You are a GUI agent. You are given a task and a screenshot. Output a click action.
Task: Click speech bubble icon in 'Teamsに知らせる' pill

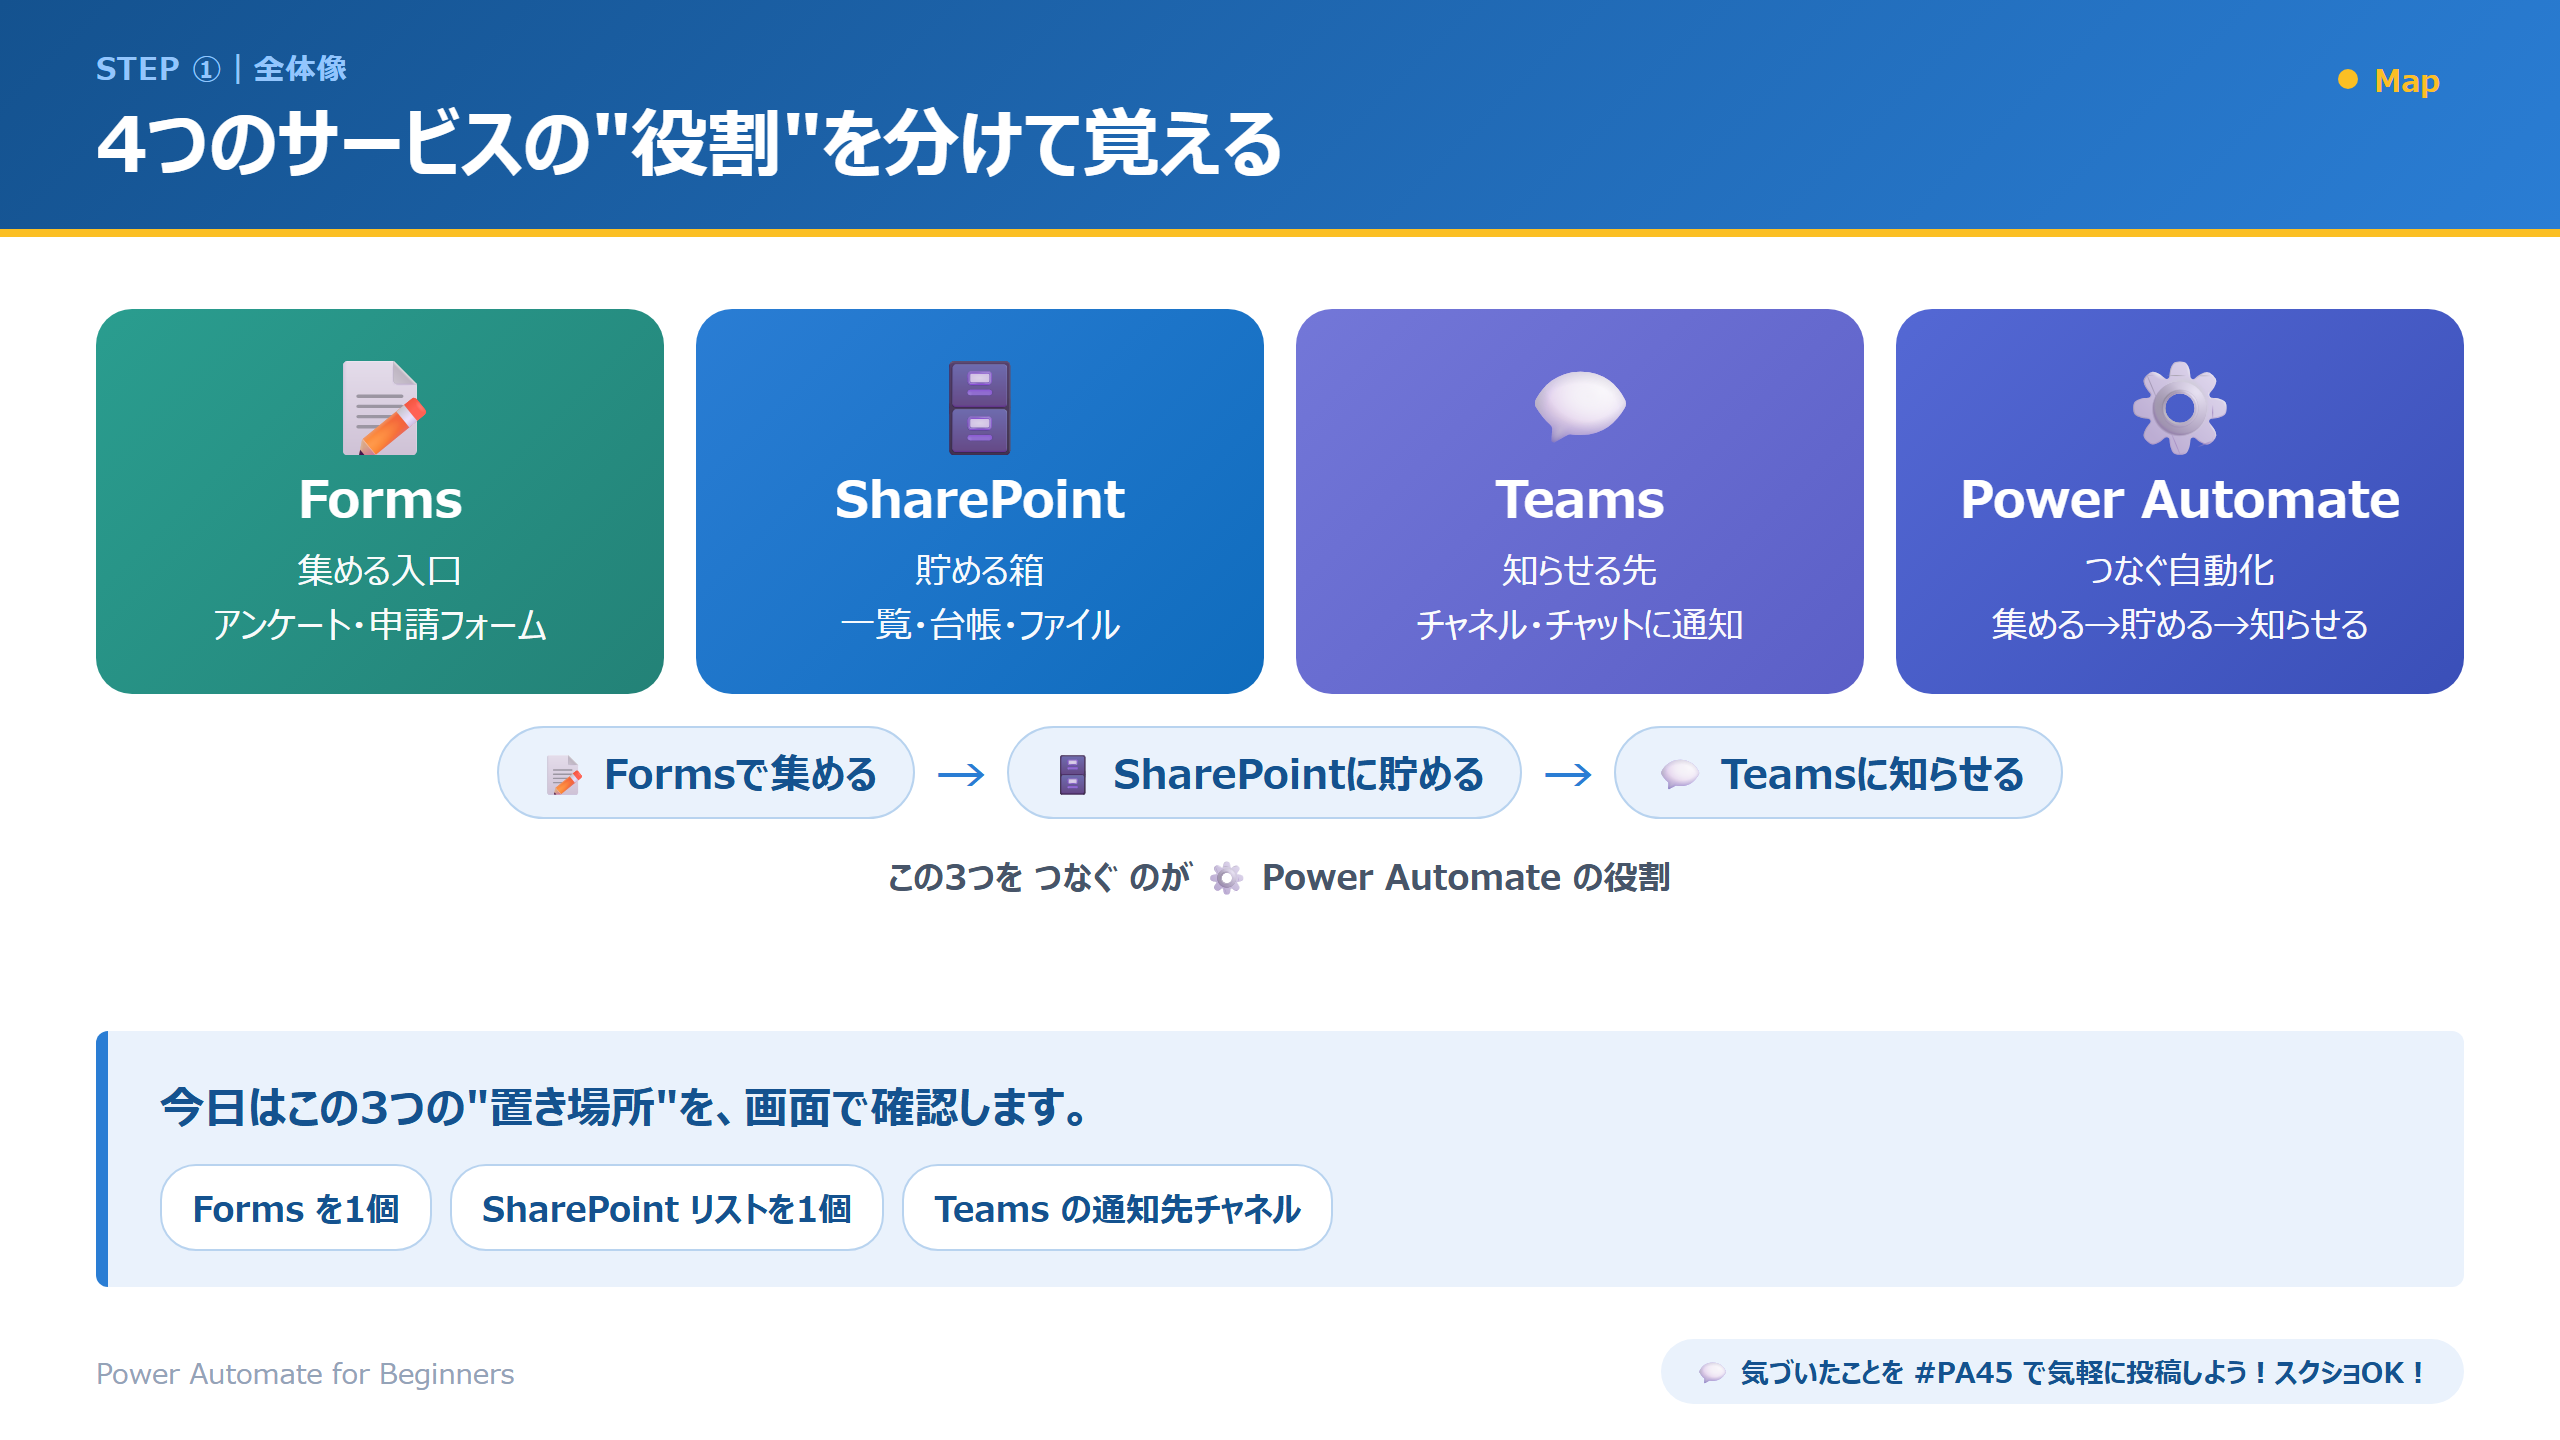(1680, 774)
